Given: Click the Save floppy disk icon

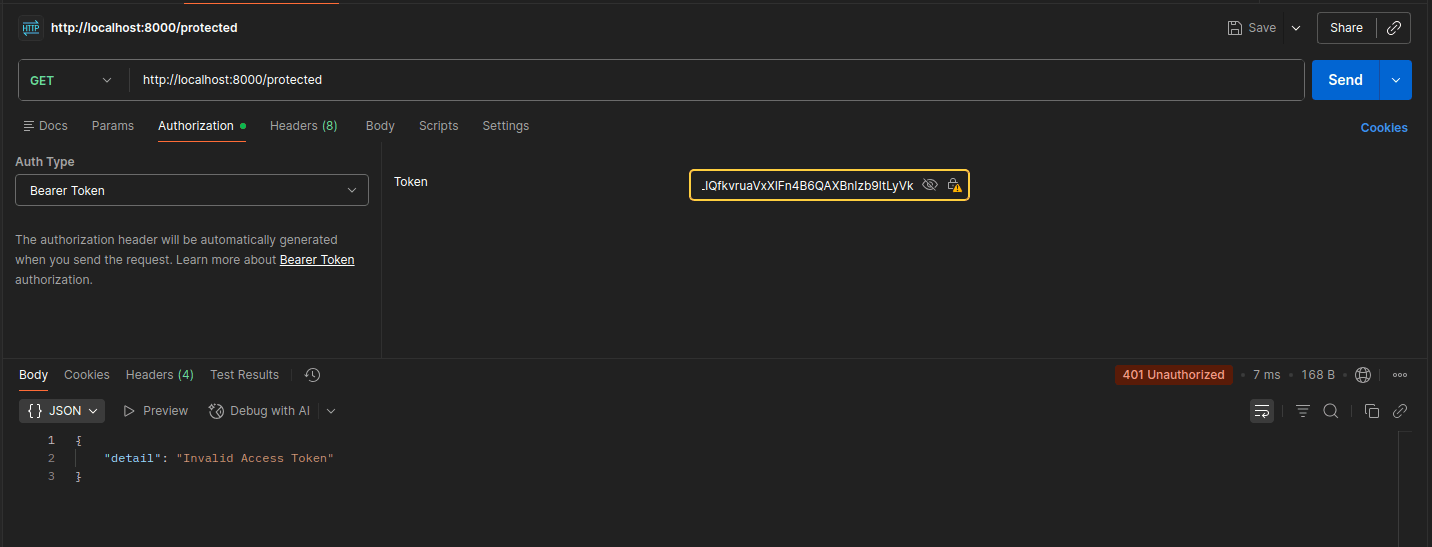Looking at the screenshot, I should tap(1235, 28).
